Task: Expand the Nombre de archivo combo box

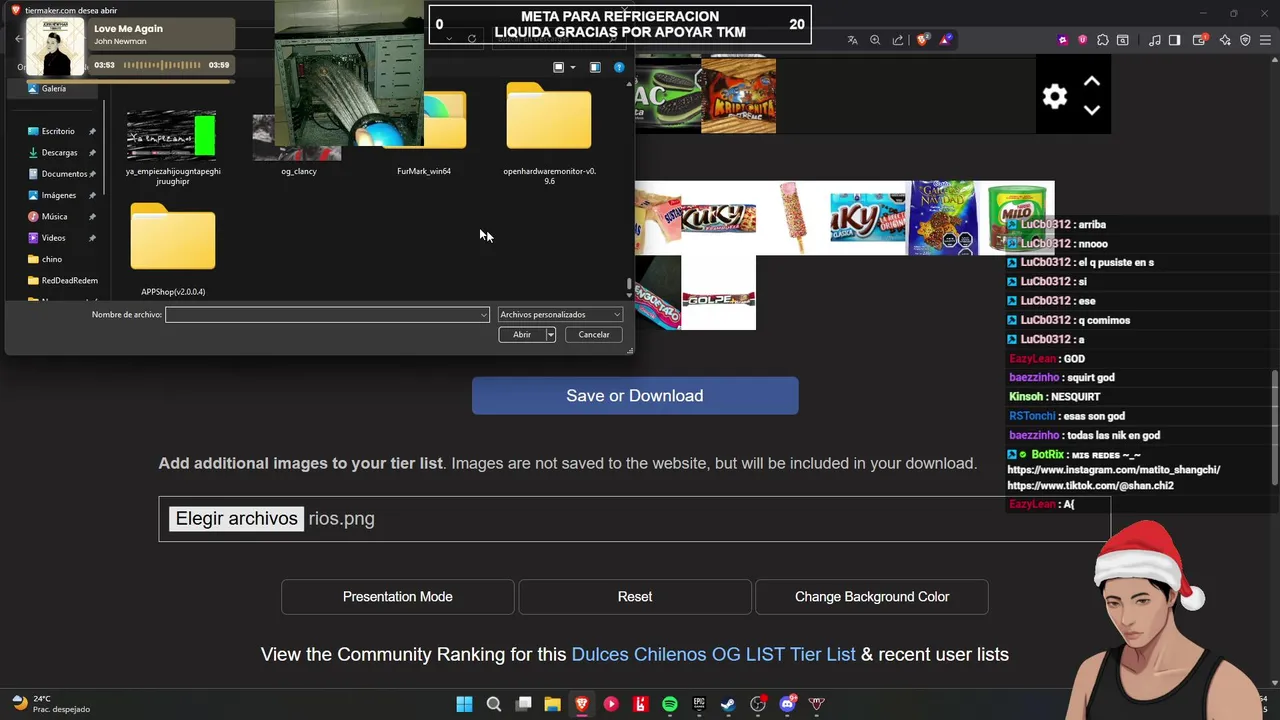Action: [x=484, y=315]
